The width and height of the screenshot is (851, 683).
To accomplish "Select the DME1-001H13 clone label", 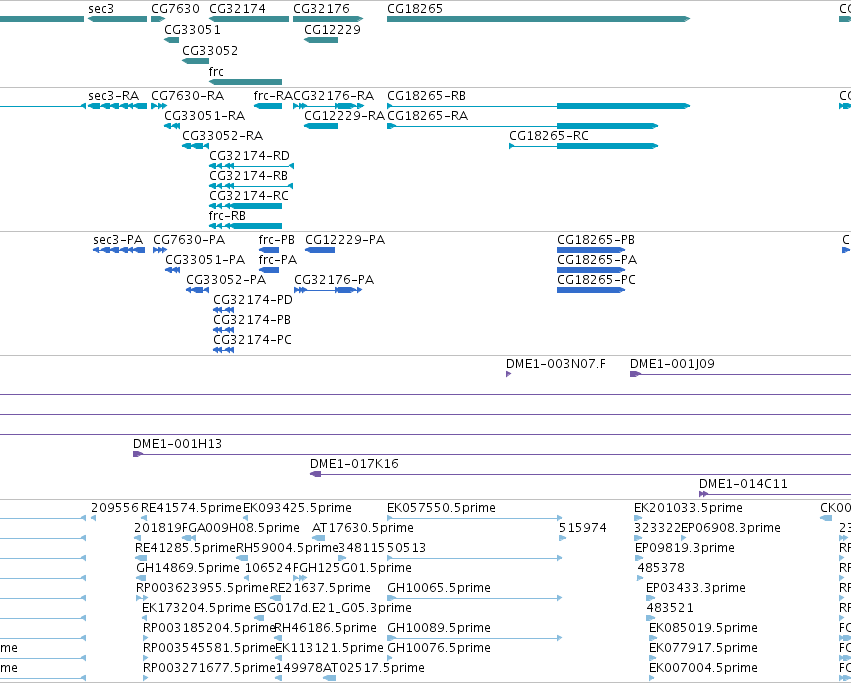I will [177, 444].
